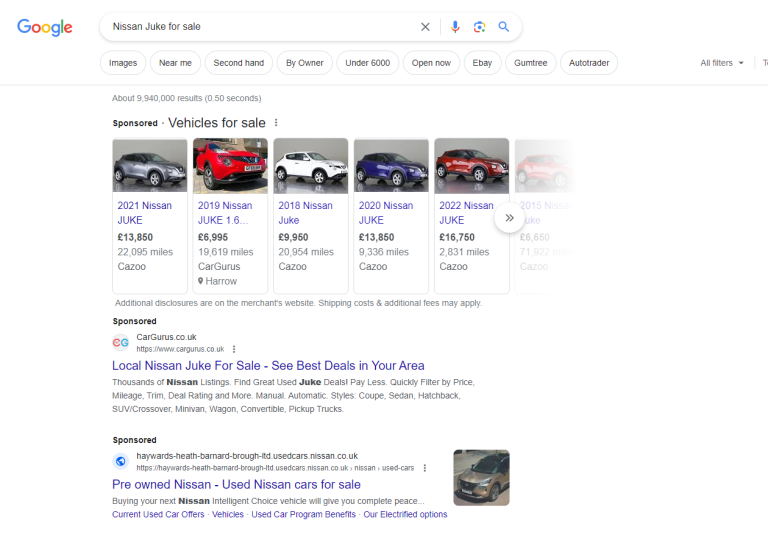This screenshot has width=768, height=535.
Task: Open the 2018 Nissan Juke listing title
Action: [x=305, y=213]
